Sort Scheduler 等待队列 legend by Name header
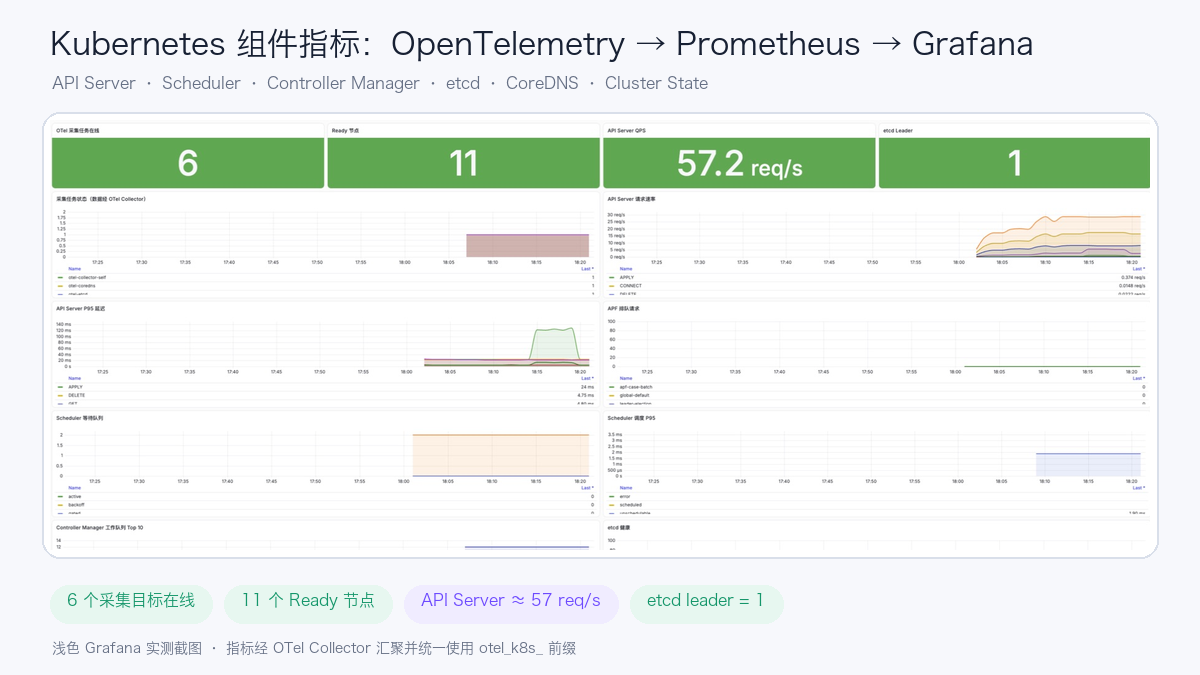 [74, 487]
